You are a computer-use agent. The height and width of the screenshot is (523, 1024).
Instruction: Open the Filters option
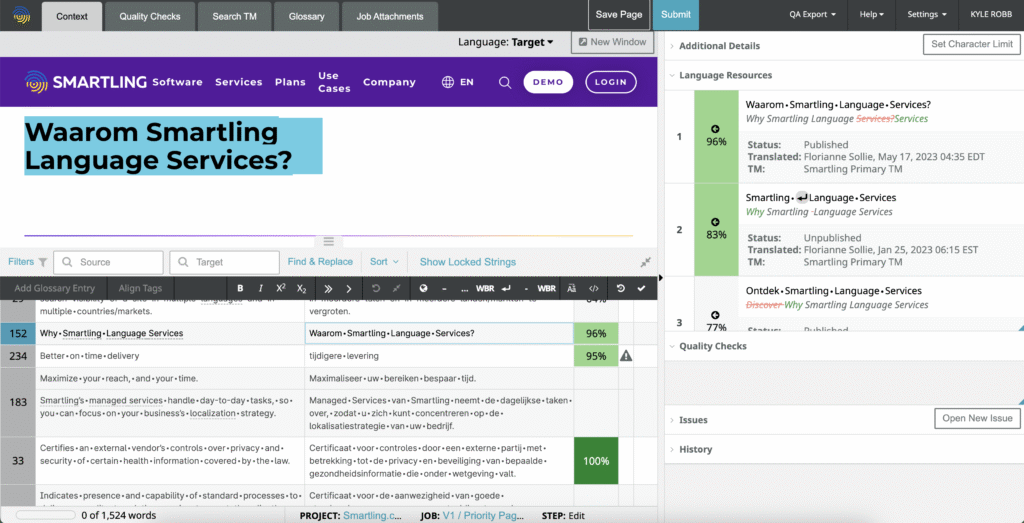[27, 262]
